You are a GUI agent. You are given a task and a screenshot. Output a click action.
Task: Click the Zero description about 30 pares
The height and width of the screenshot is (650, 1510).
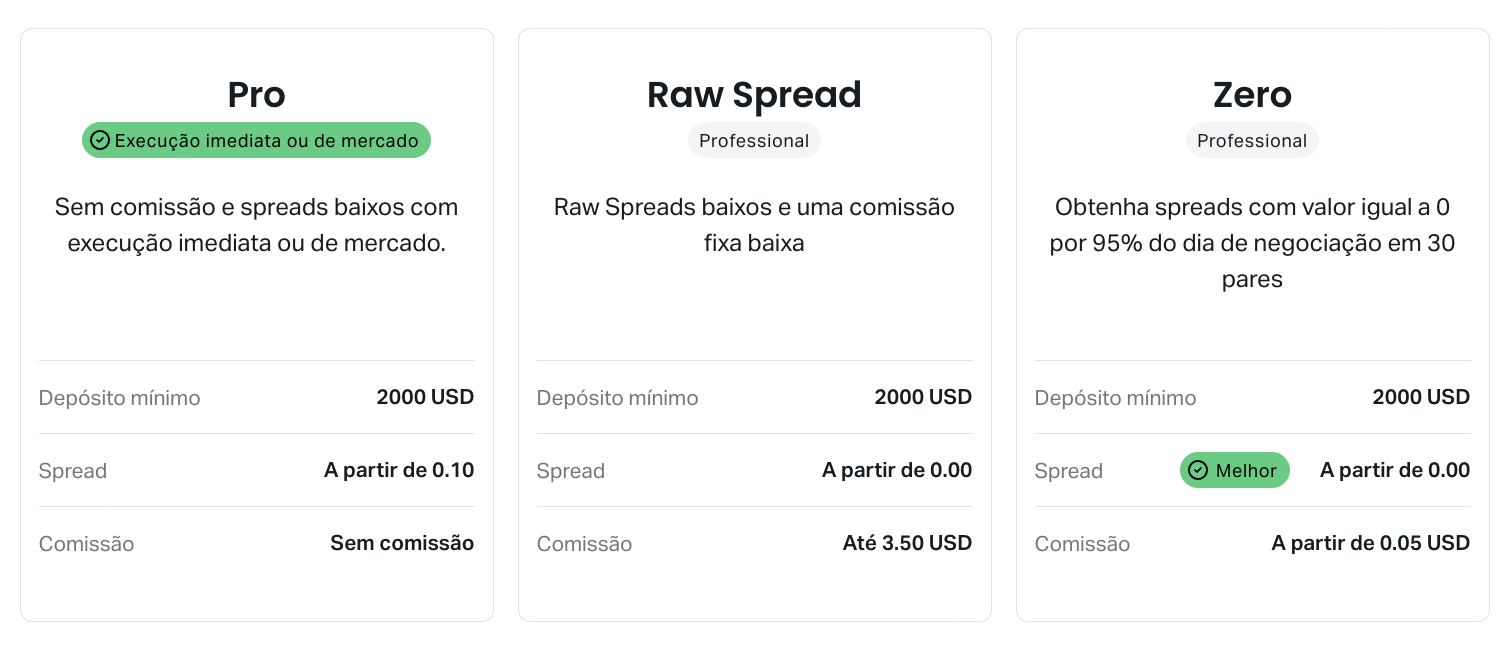coord(1252,243)
